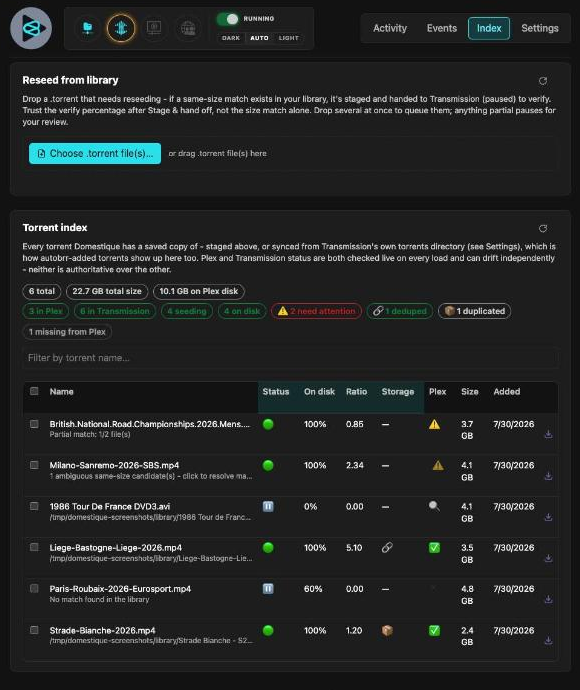Image resolution: width=580 pixels, height=690 pixels.
Task: Select the 1986 Tour De France row checkbox
Action: [34, 506]
